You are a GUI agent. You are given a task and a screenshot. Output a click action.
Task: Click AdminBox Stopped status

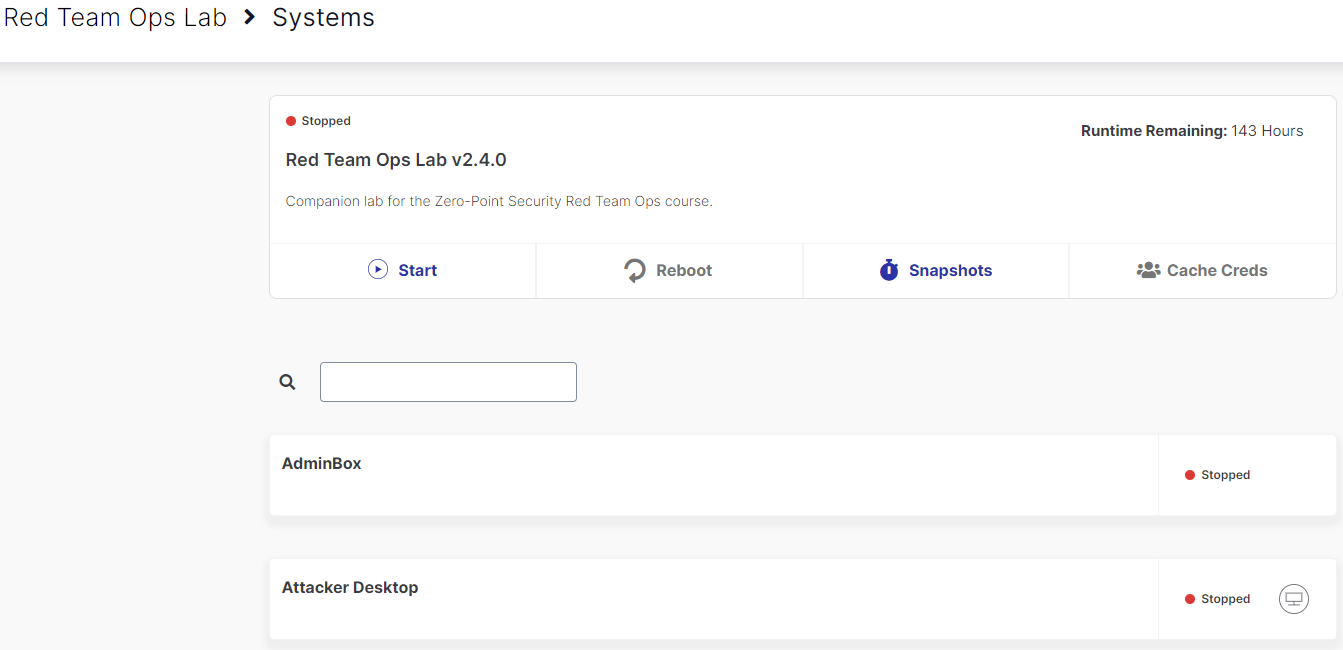point(1217,475)
